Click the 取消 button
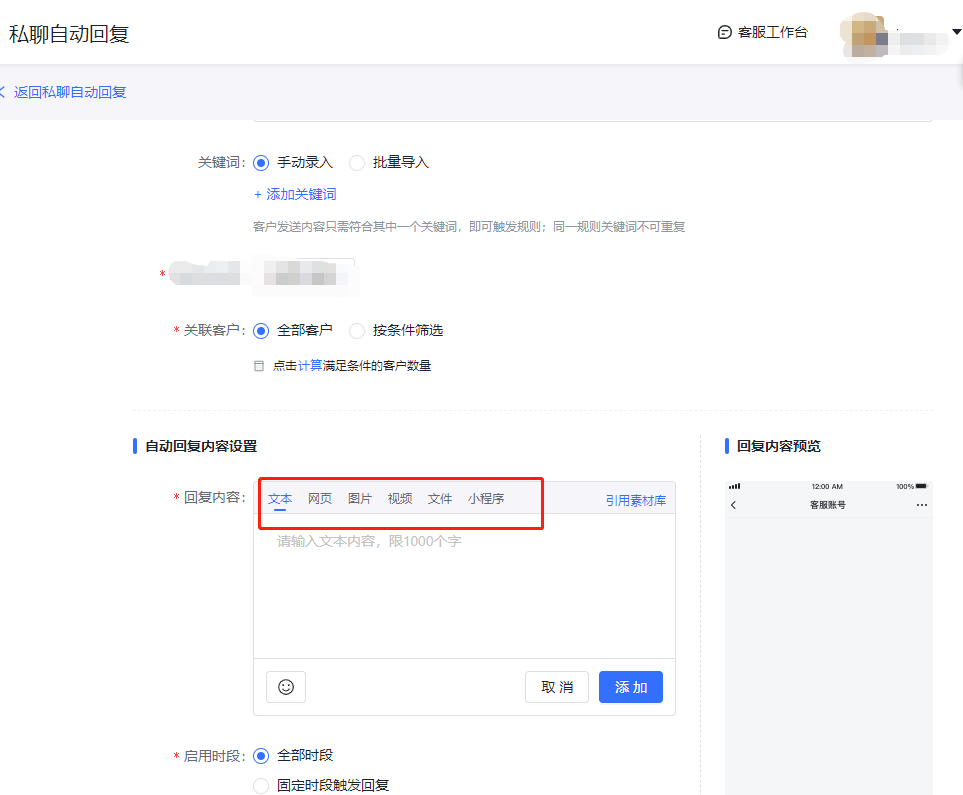The image size is (963, 795). coord(557,687)
